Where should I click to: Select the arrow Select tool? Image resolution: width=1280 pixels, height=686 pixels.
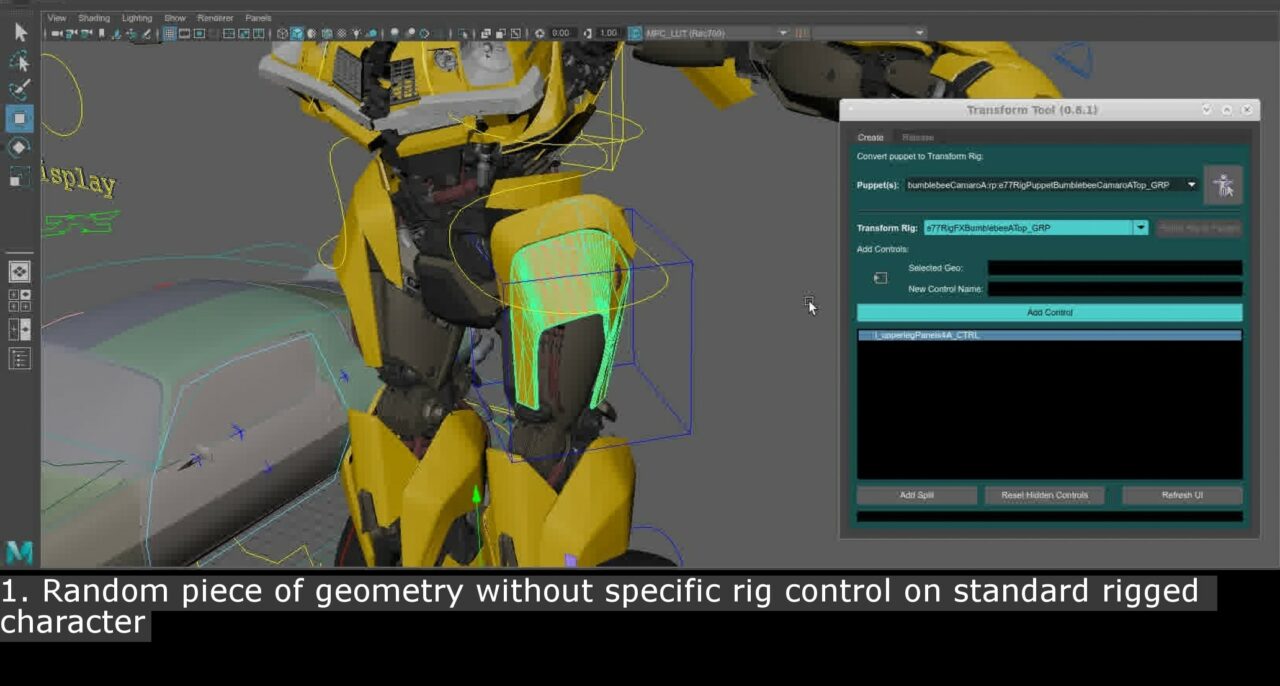pos(20,32)
